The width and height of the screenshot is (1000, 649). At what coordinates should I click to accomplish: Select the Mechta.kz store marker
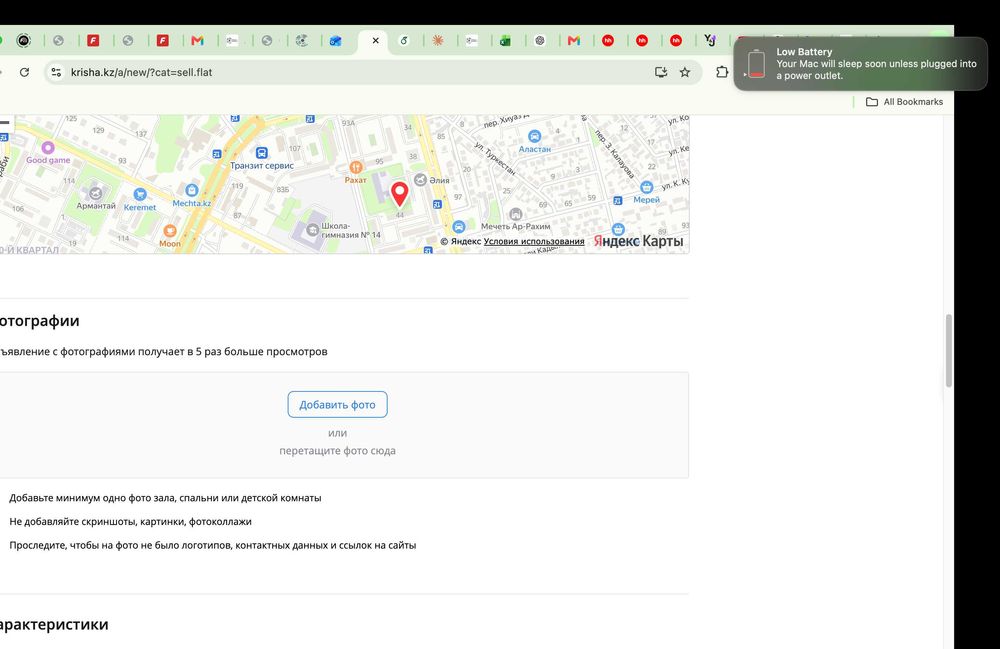pos(191,190)
